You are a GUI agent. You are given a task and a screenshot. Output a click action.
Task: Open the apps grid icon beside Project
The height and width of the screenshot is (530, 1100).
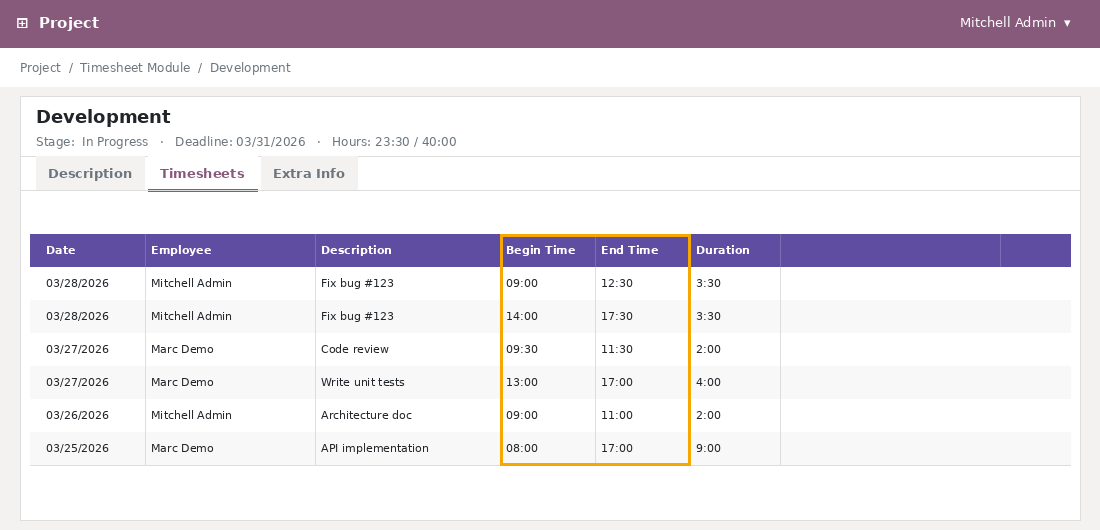[x=22, y=23]
